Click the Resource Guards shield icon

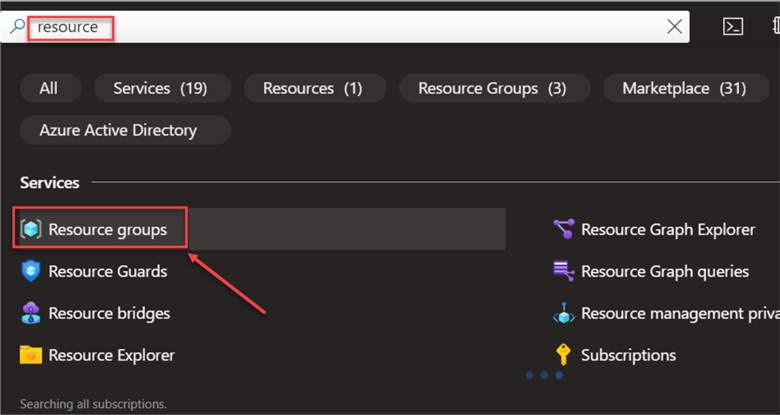pos(31,271)
